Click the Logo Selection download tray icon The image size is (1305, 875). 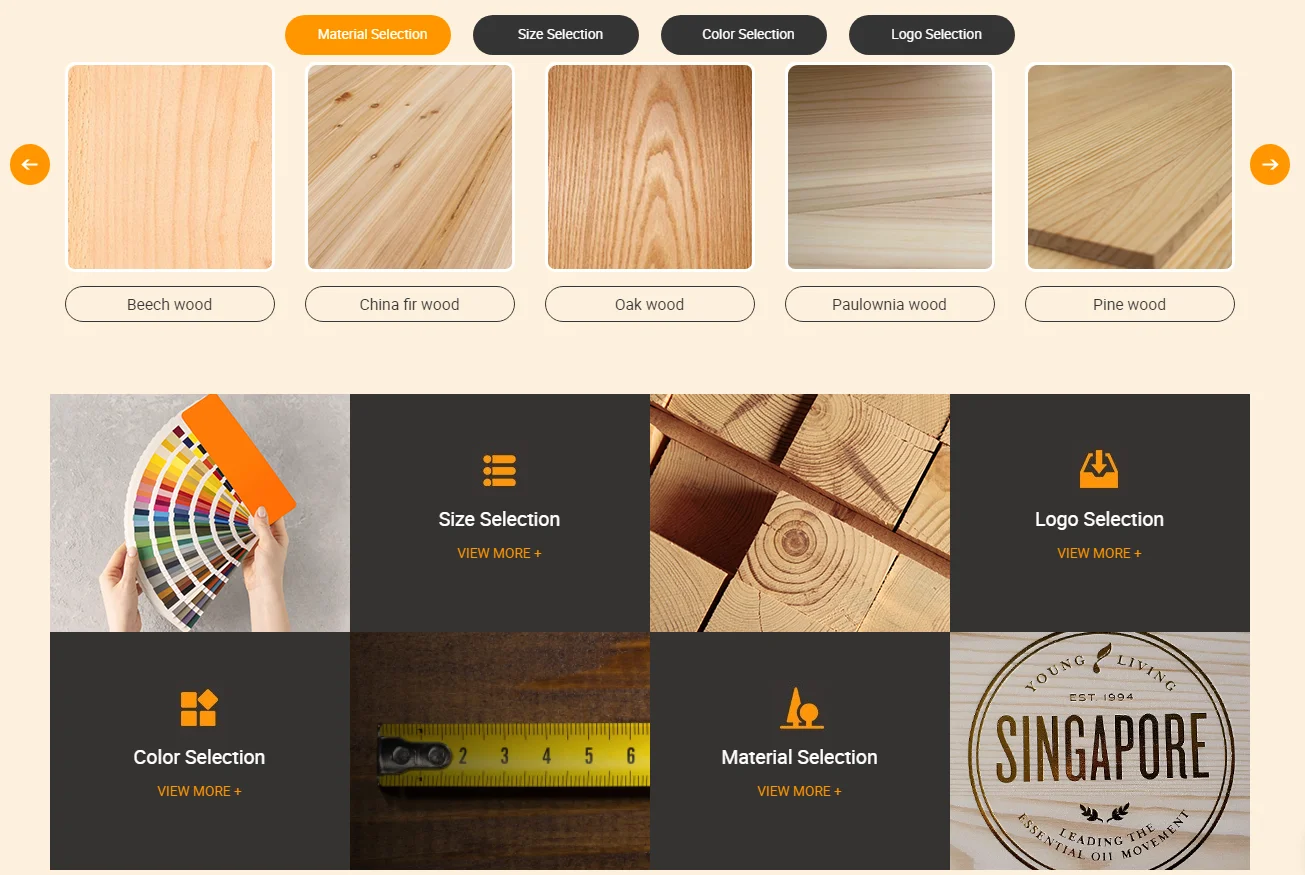click(x=1099, y=469)
